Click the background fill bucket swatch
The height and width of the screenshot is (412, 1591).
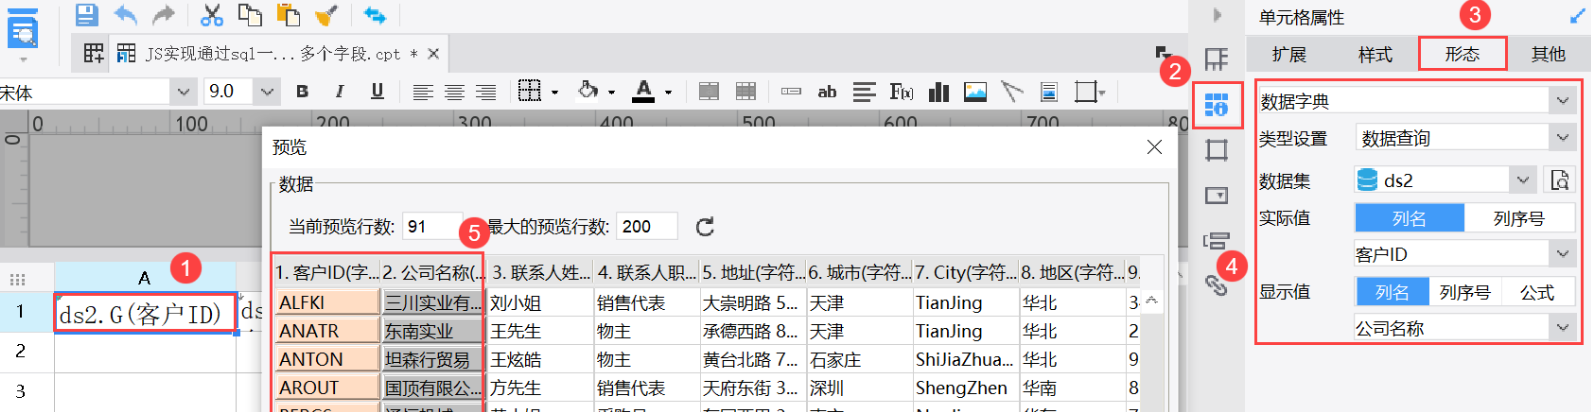tap(588, 91)
